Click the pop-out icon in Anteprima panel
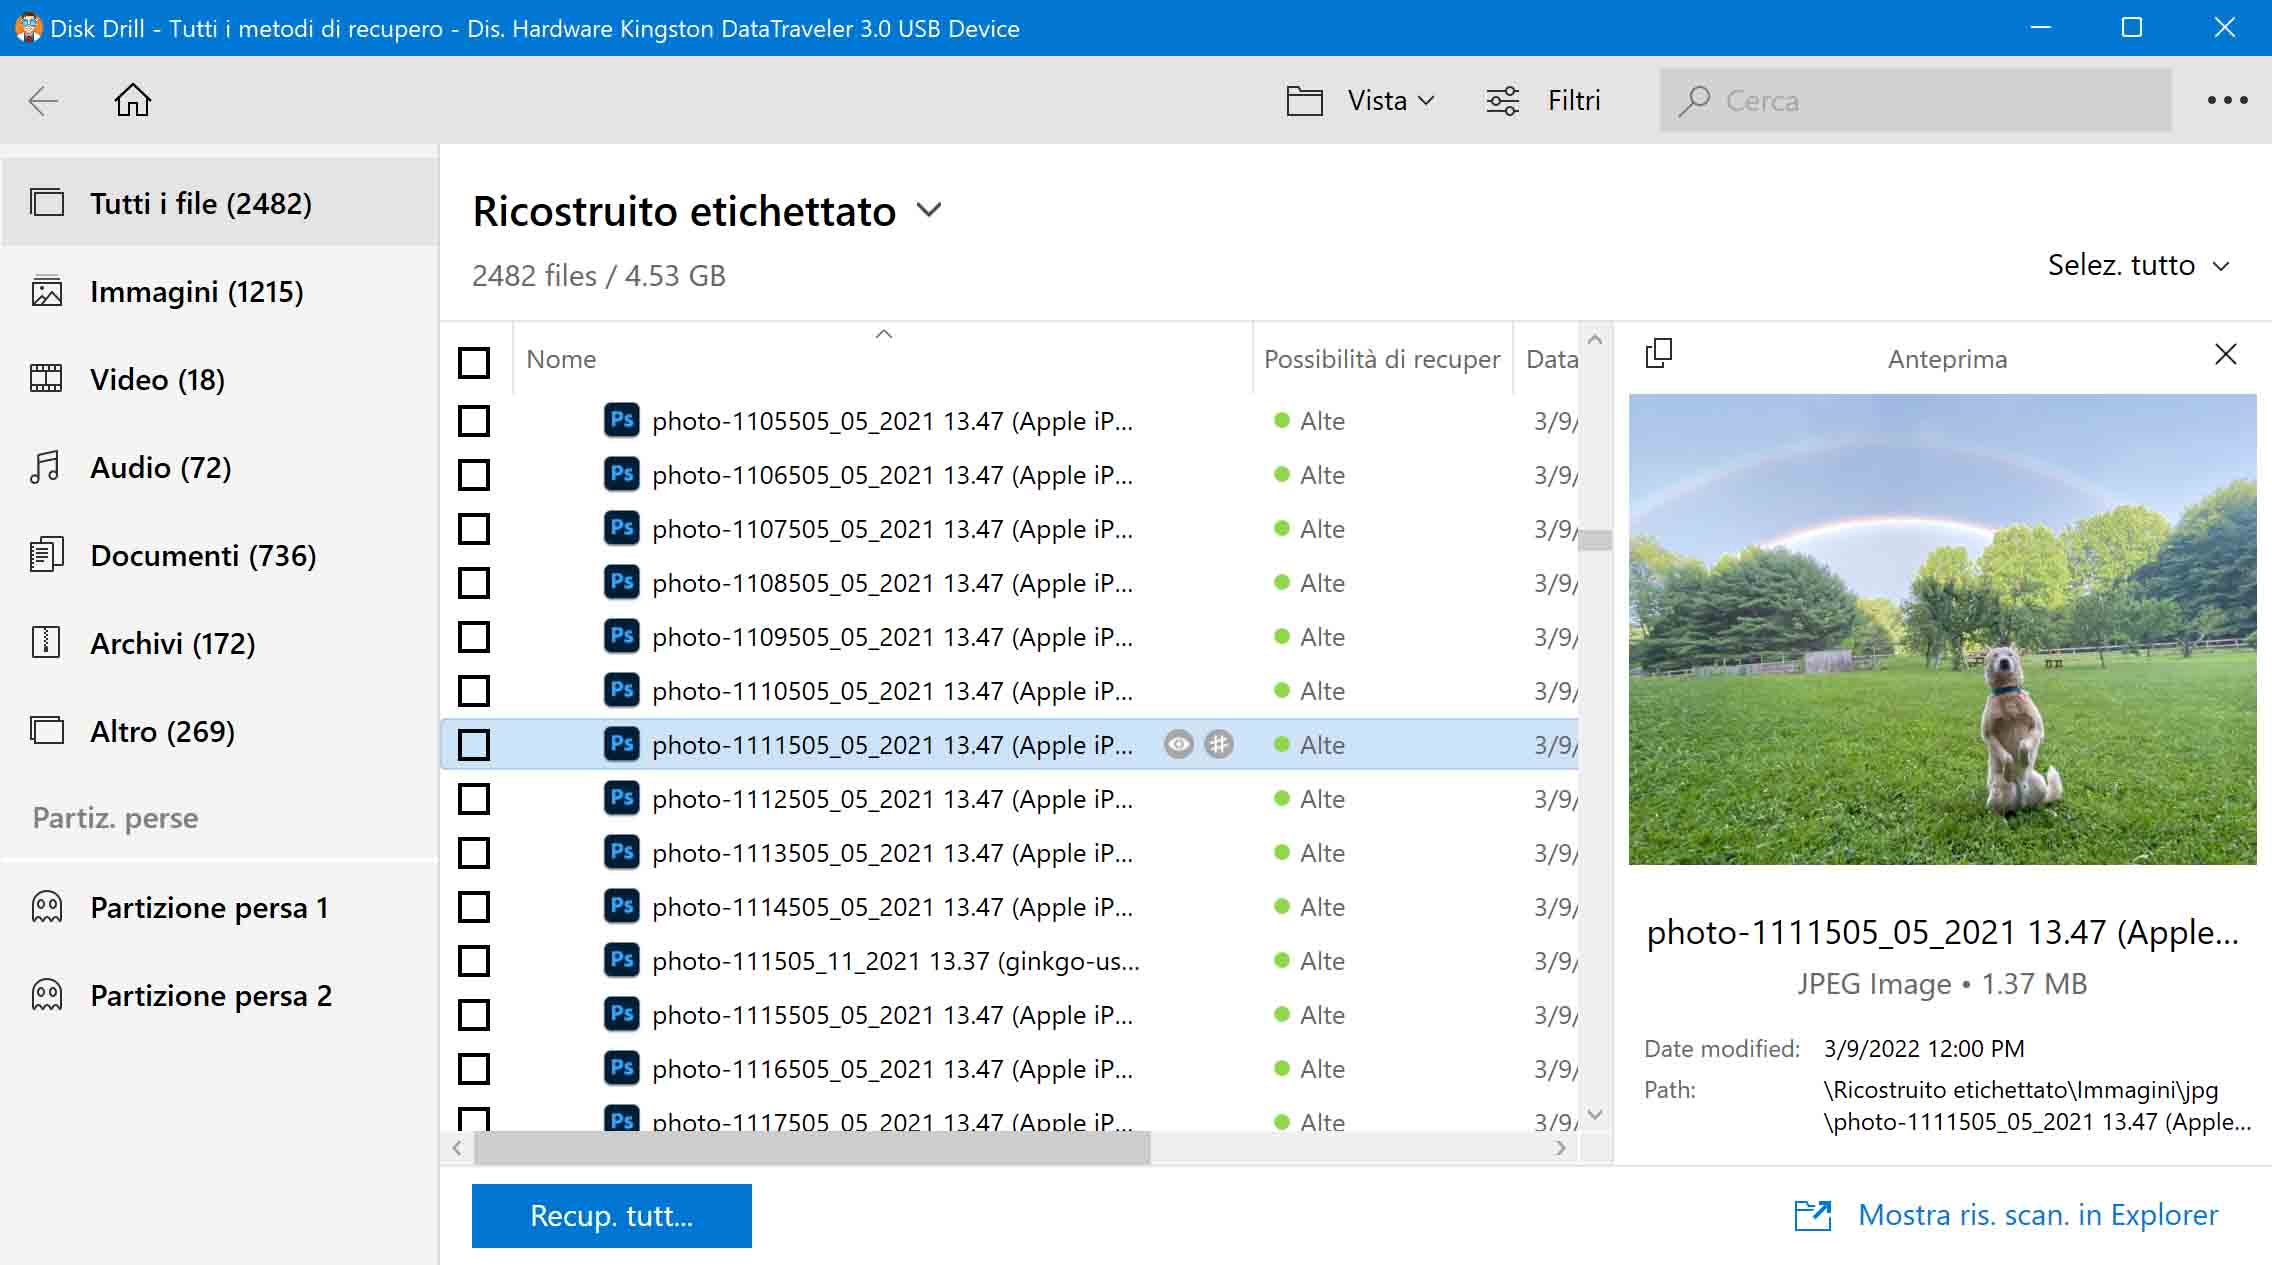2272x1265 pixels. [1658, 353]
